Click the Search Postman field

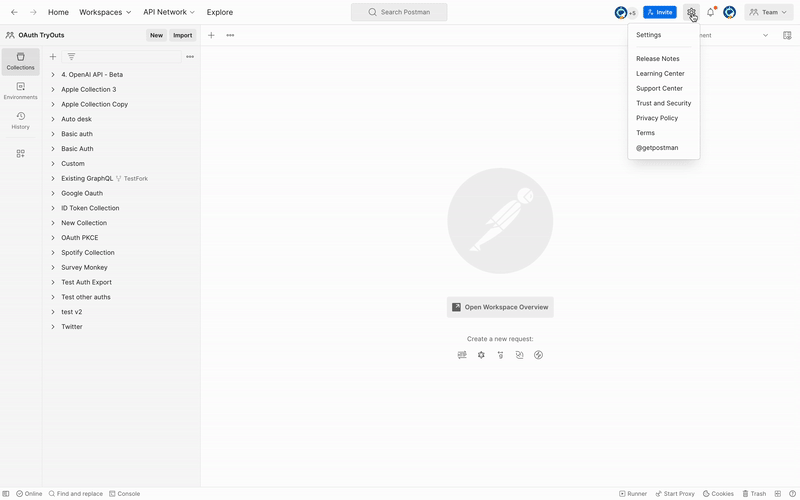pyautogui.click(x=399, y=12)
